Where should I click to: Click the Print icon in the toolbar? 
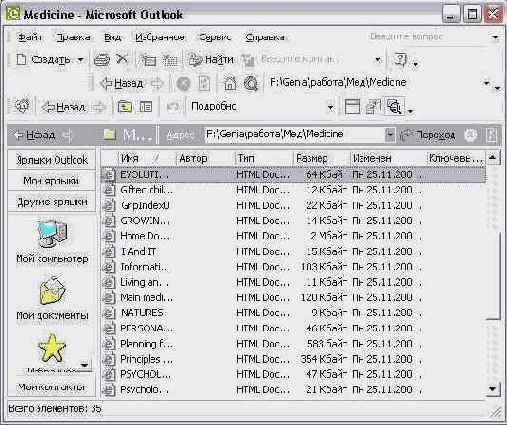click(102, 60)
